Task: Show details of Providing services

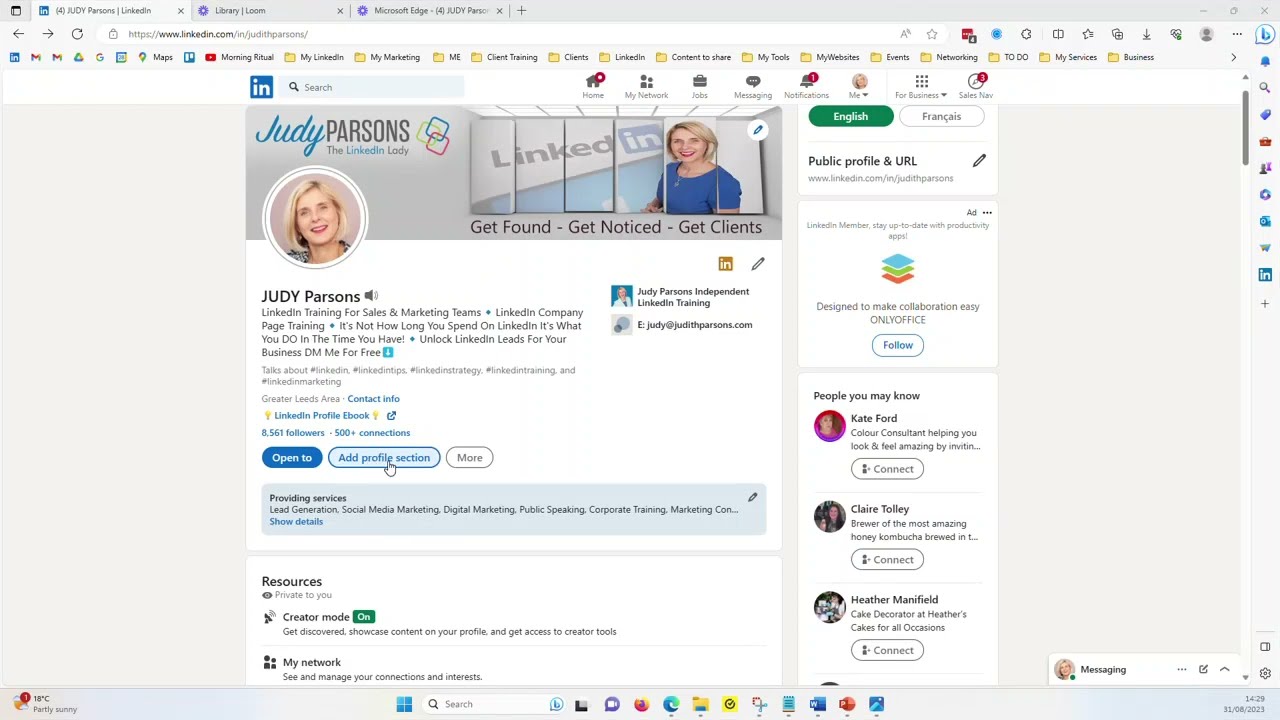Action: 296,522
